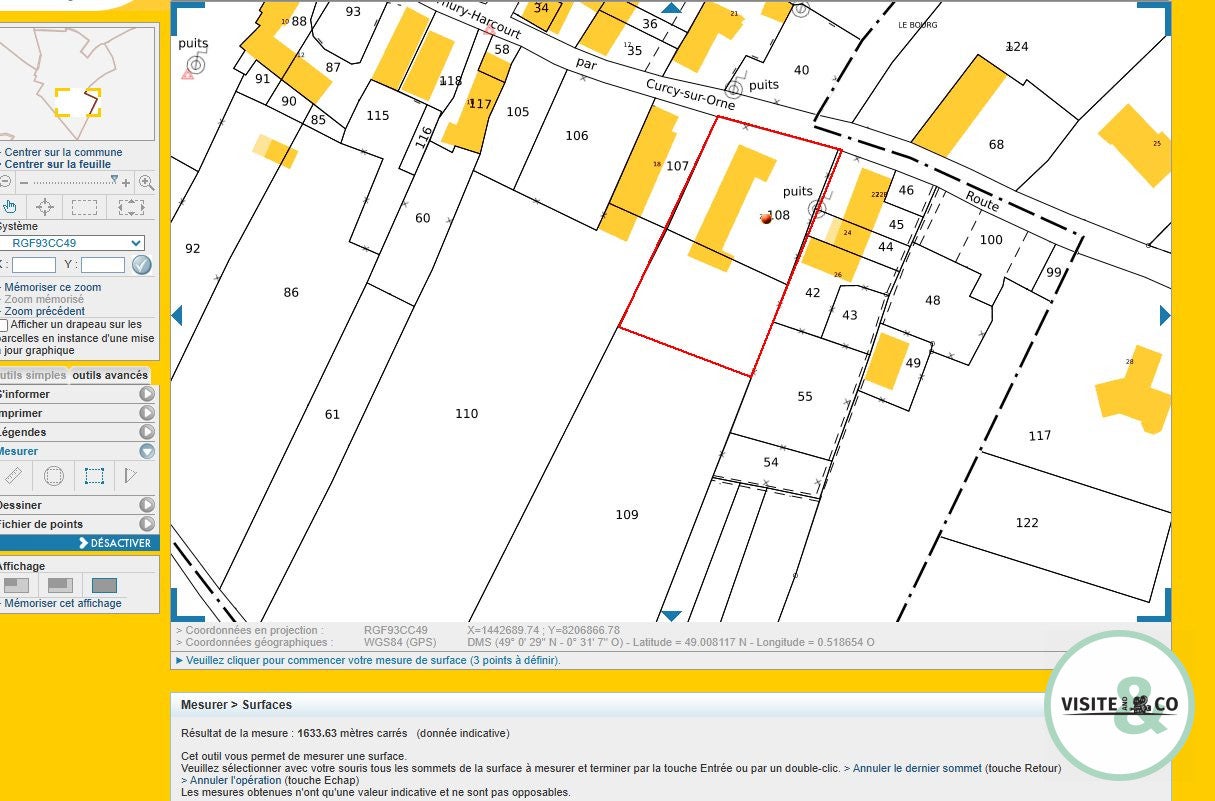Viewport: 1215px width, 801px height.
Task: Click the zoom out magnifier icon
Action: [5, 182]
